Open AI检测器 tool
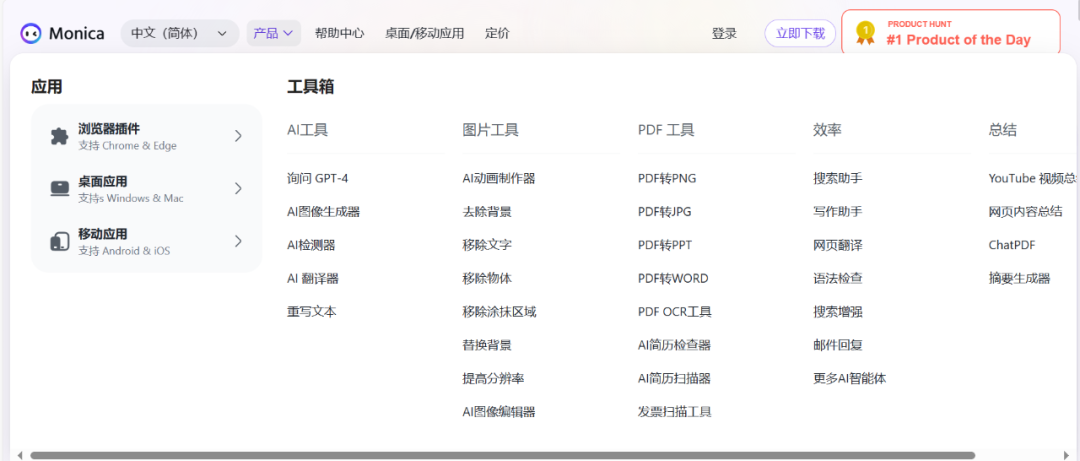 click(x=311, y=245)
